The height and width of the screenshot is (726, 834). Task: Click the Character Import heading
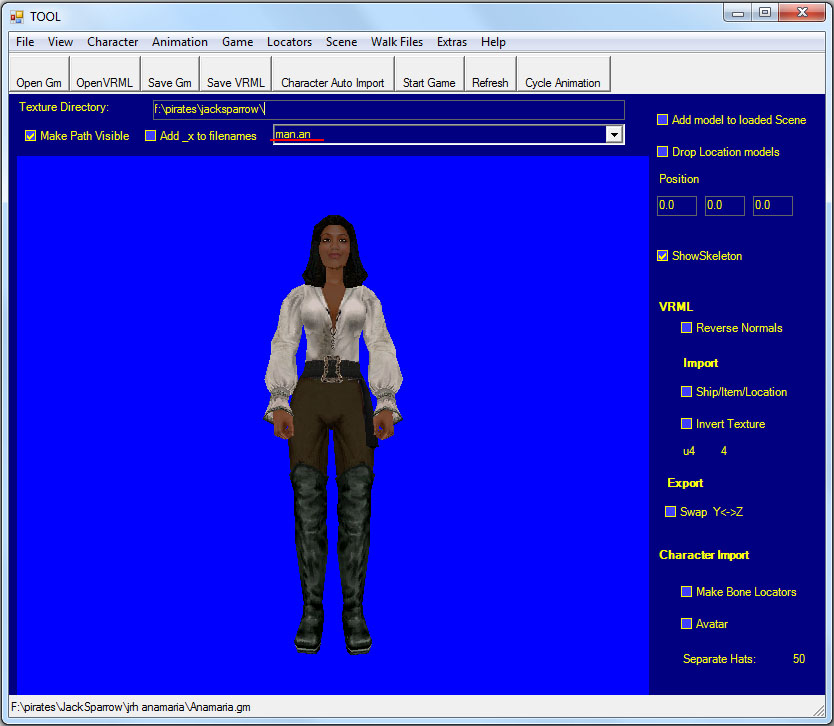[704, 555]
